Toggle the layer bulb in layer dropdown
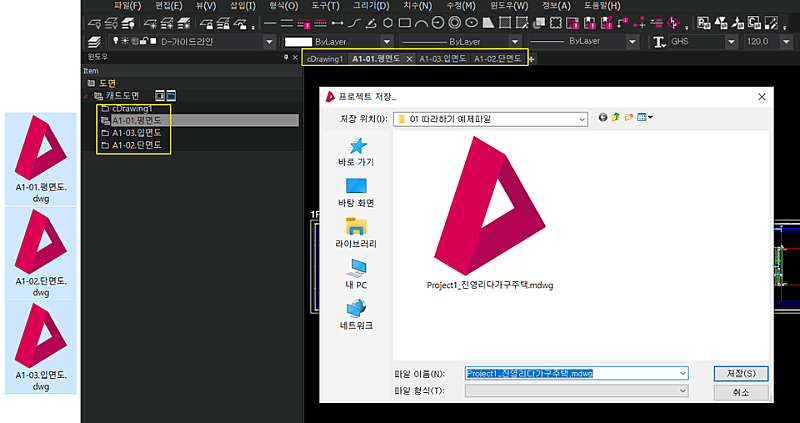The width and height of the screenshot is (800, 423). coord(116,40)
